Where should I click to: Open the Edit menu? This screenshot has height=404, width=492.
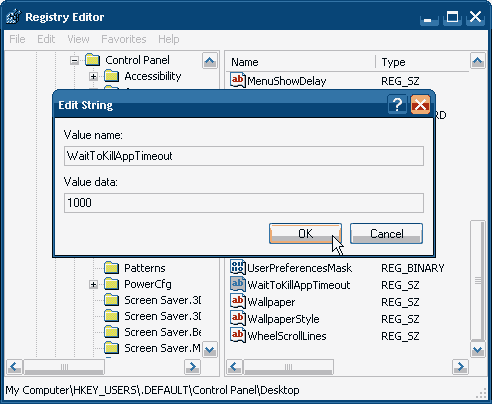46,39
